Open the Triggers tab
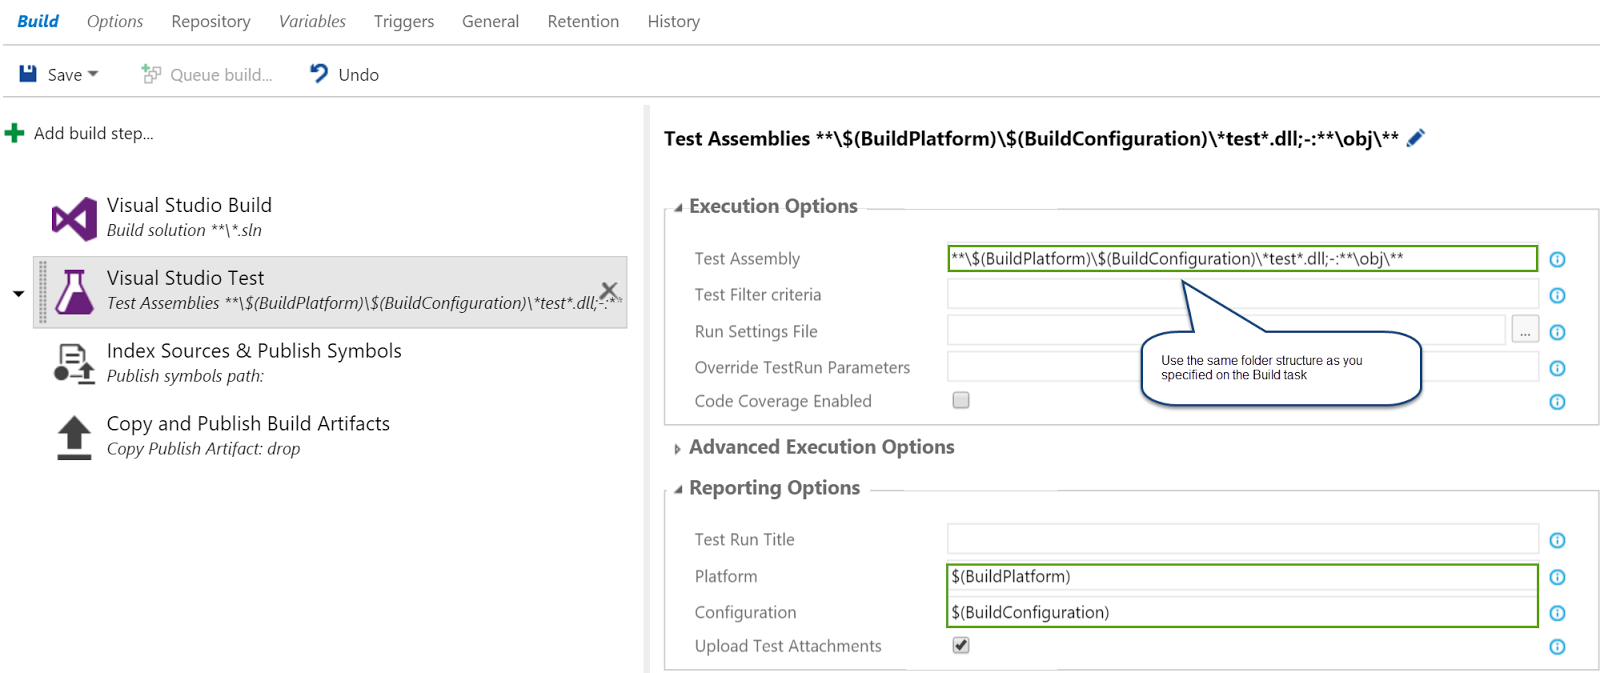 404,21
